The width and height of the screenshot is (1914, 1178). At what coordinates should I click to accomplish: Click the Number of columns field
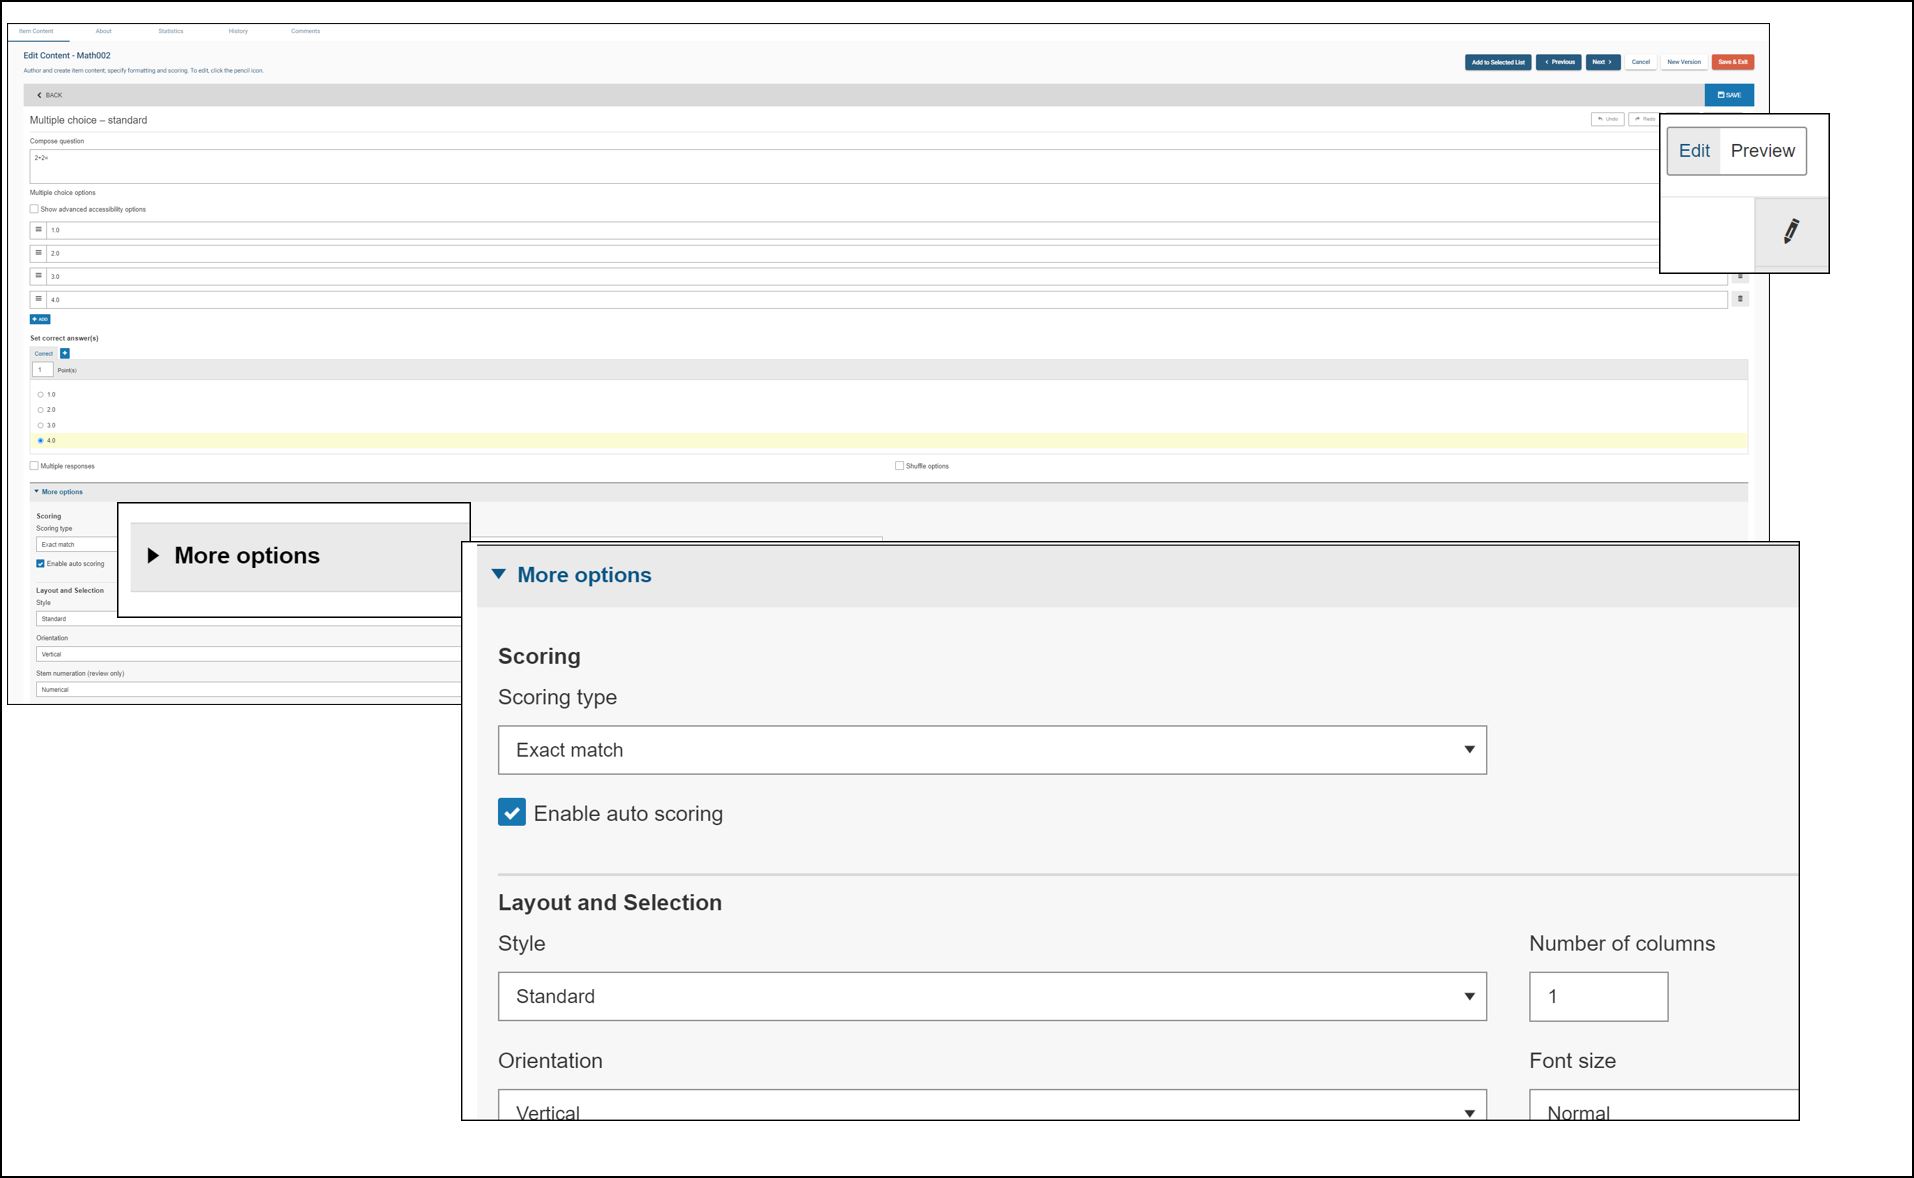tap(1598, 996)
